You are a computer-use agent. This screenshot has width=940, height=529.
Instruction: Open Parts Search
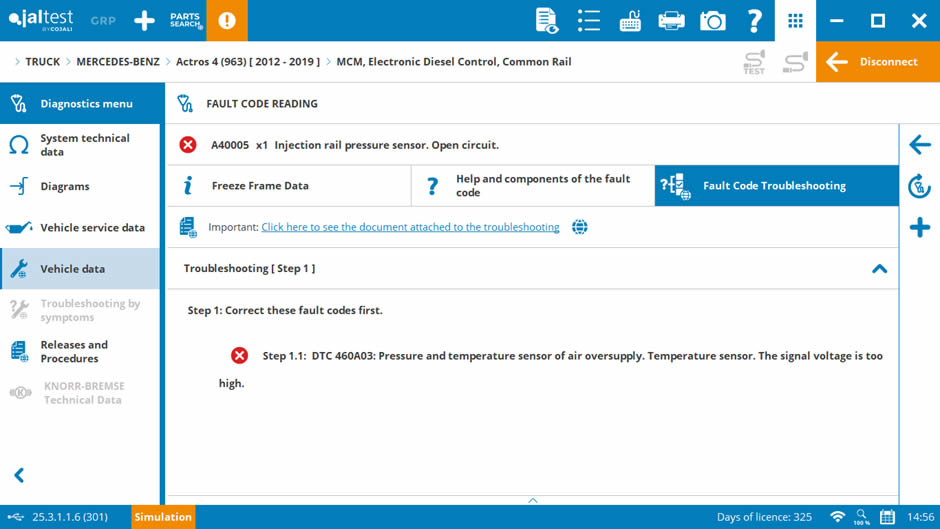tap(186, 20)
